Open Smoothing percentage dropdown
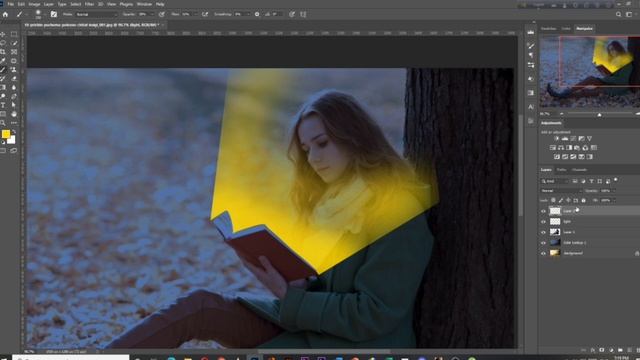Image resolution: width=640 pixels, height=360 pixels. 249,14
